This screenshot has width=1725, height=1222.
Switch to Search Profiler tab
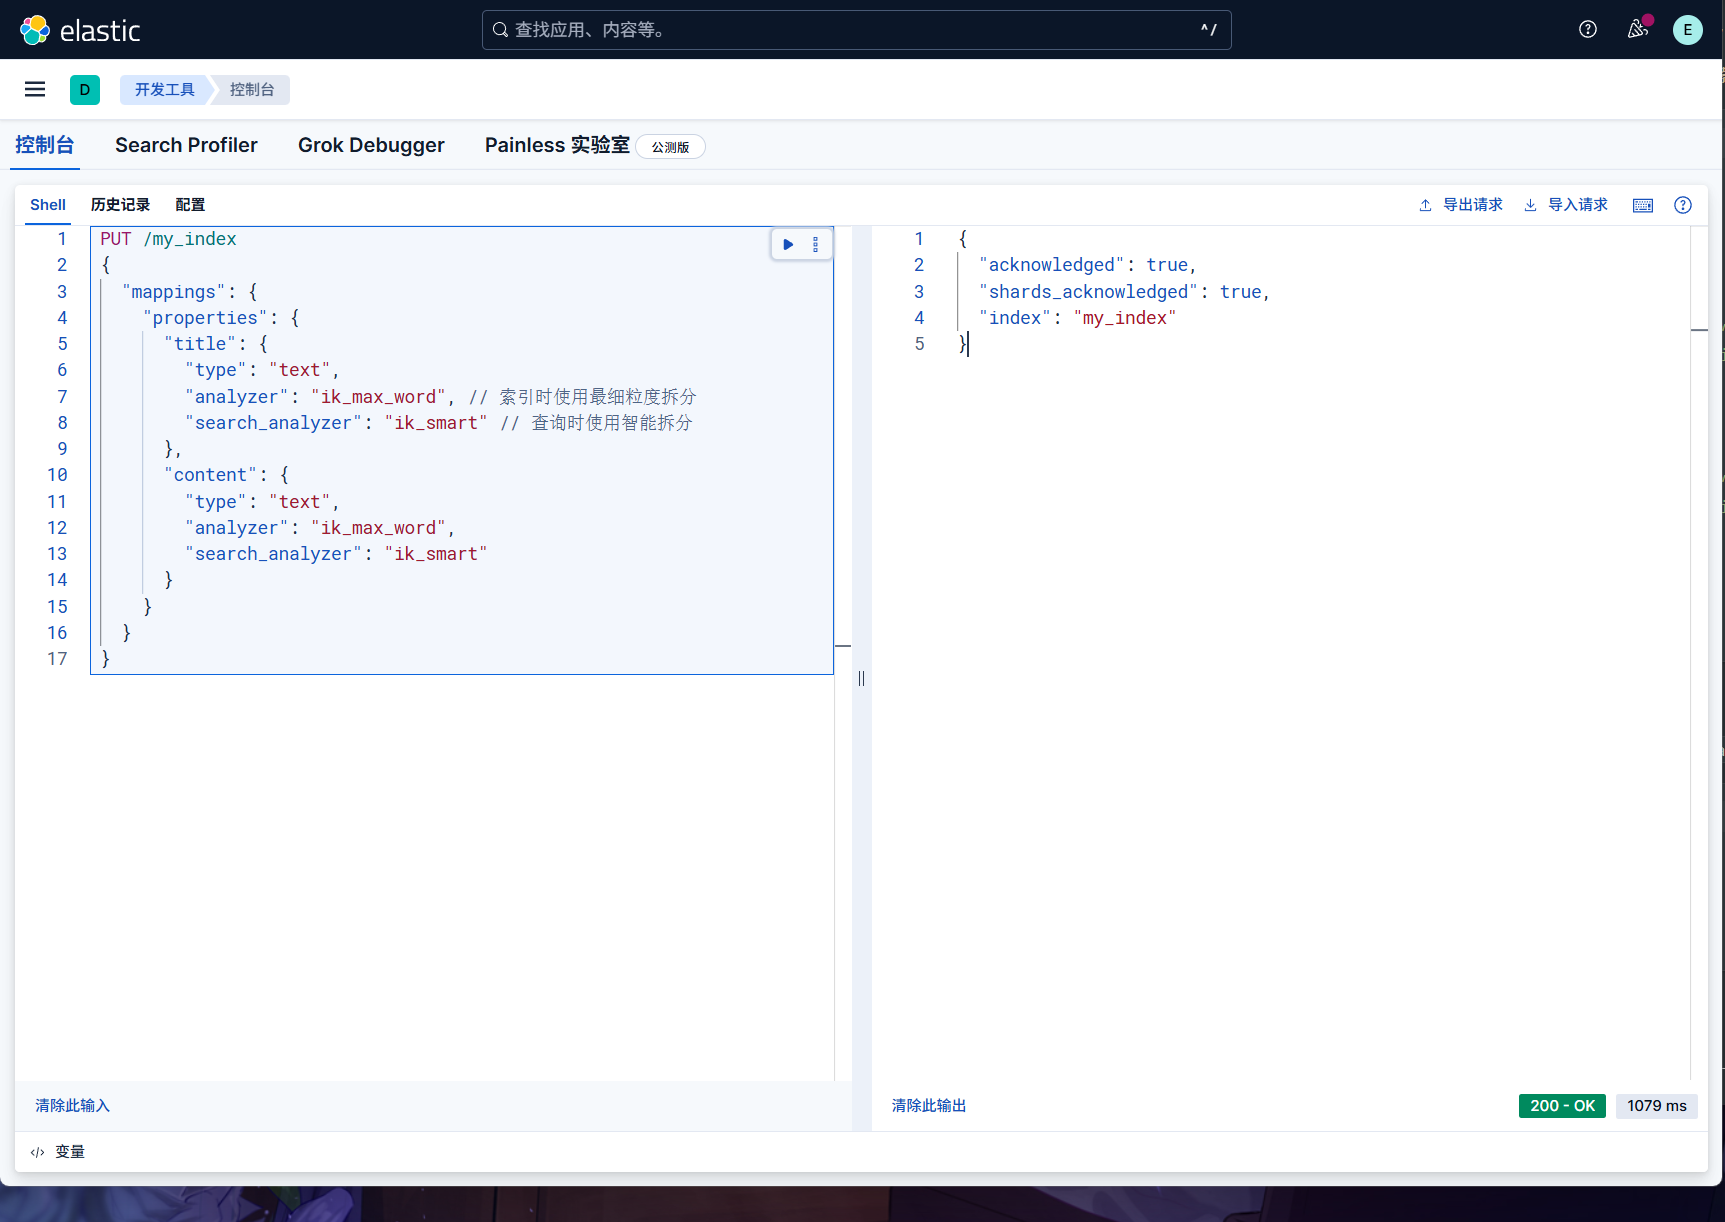click(186, 145)
